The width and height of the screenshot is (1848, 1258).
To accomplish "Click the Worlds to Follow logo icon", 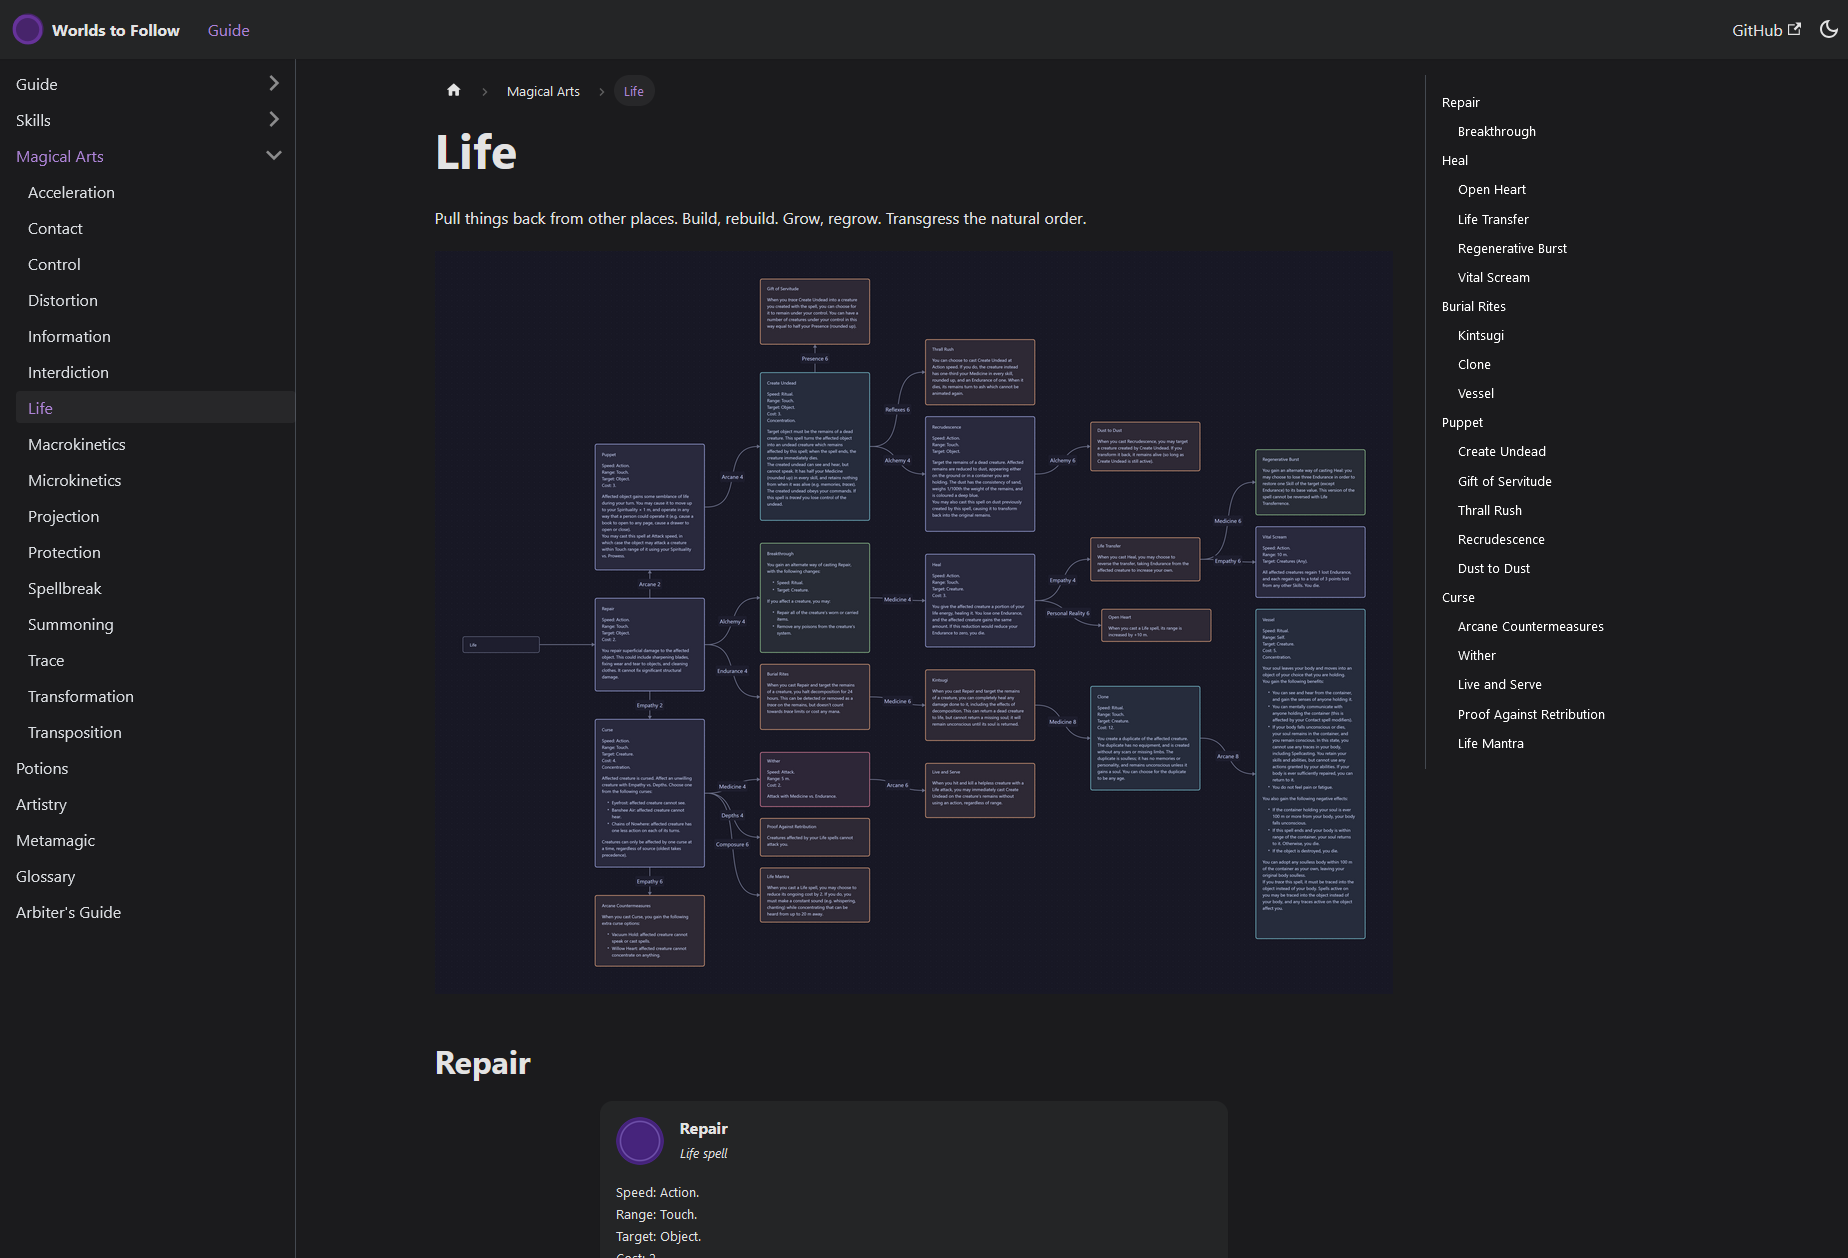I will coord(27,29).
